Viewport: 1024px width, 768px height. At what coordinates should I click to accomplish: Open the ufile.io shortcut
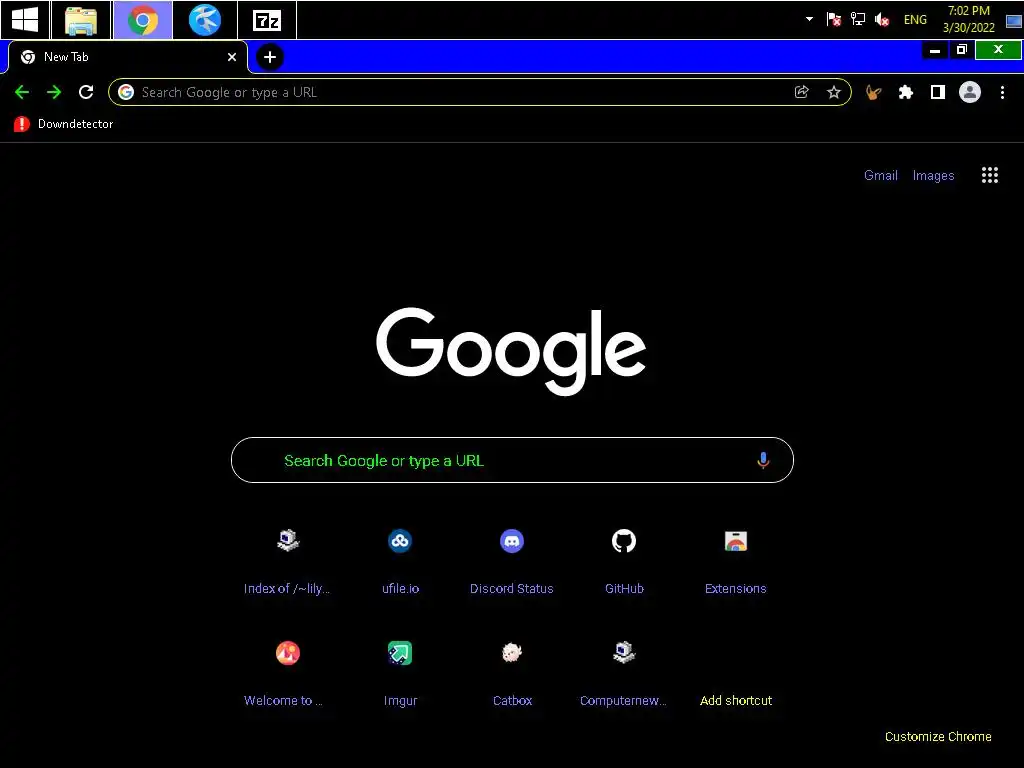click(x=400, y=560)
